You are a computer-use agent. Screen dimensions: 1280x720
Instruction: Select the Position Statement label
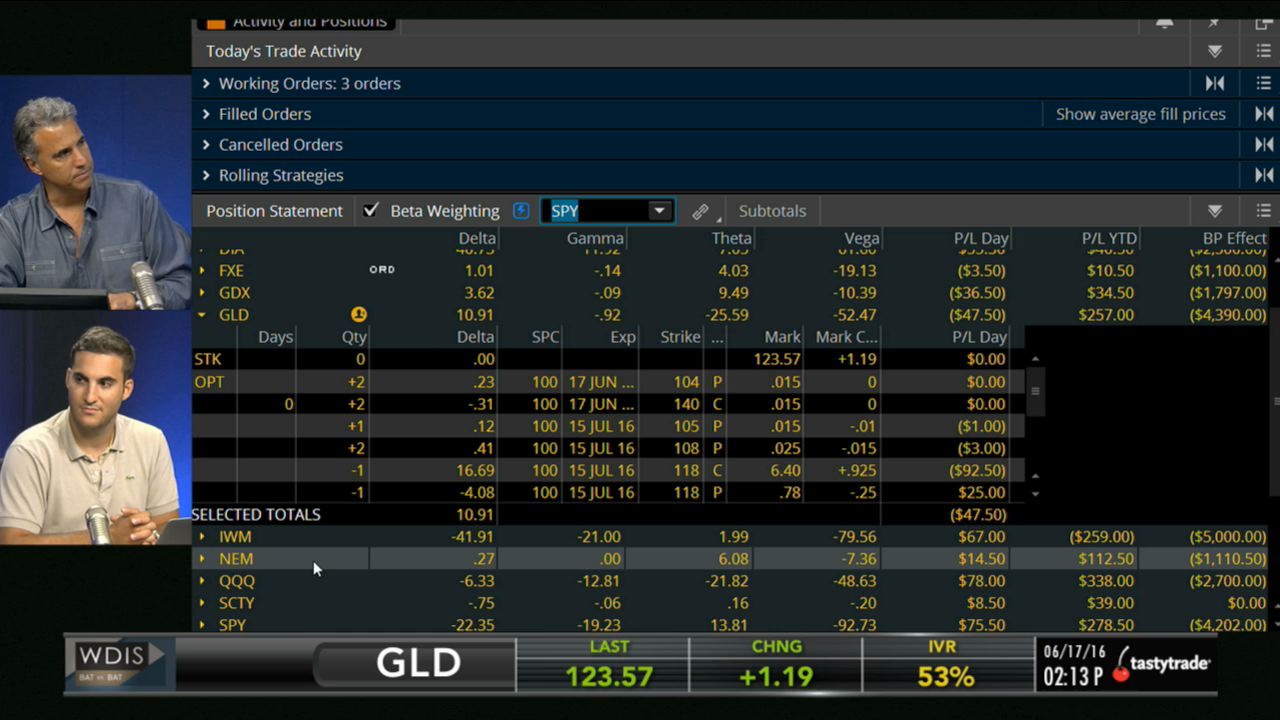(274, 211)
